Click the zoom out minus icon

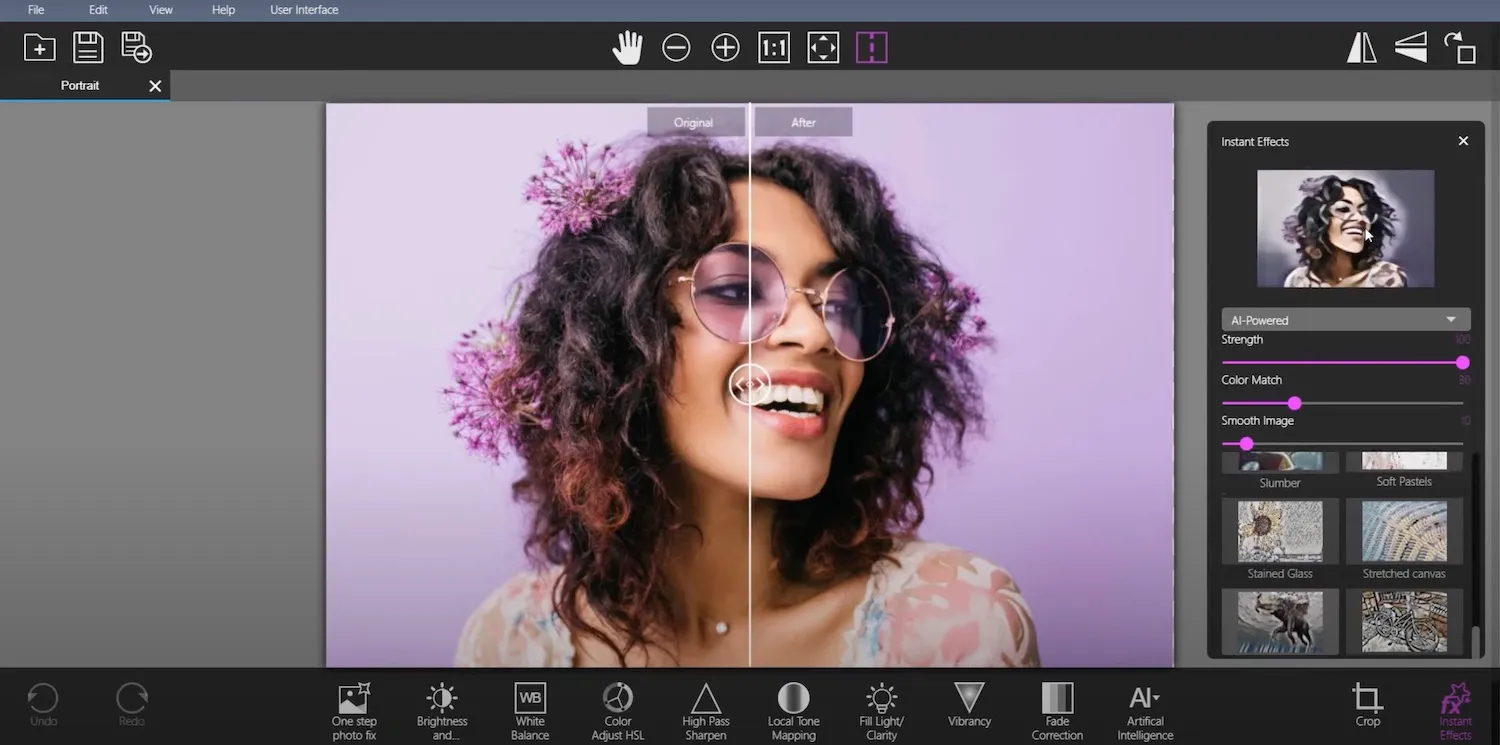676,48
